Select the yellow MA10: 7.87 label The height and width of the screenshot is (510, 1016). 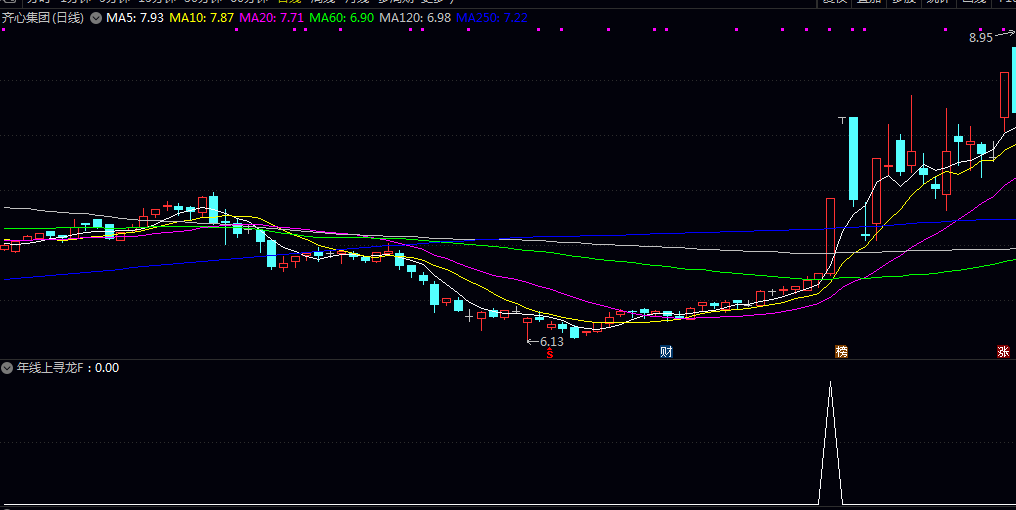click(202, 18)
